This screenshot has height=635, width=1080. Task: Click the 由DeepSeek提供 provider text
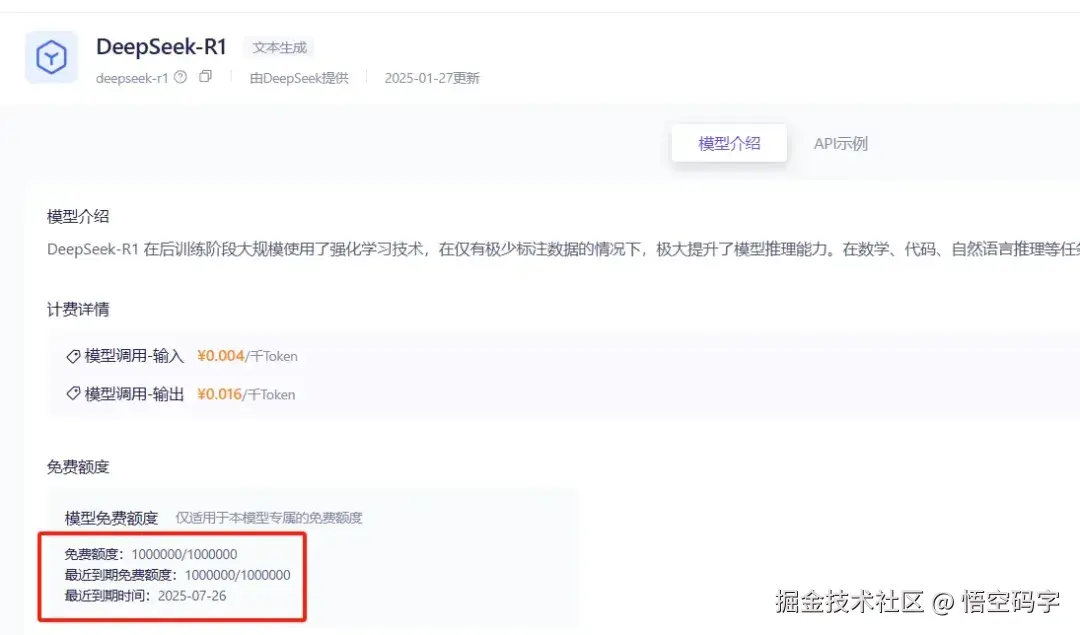pyautogui.click(x=299, y=78)
